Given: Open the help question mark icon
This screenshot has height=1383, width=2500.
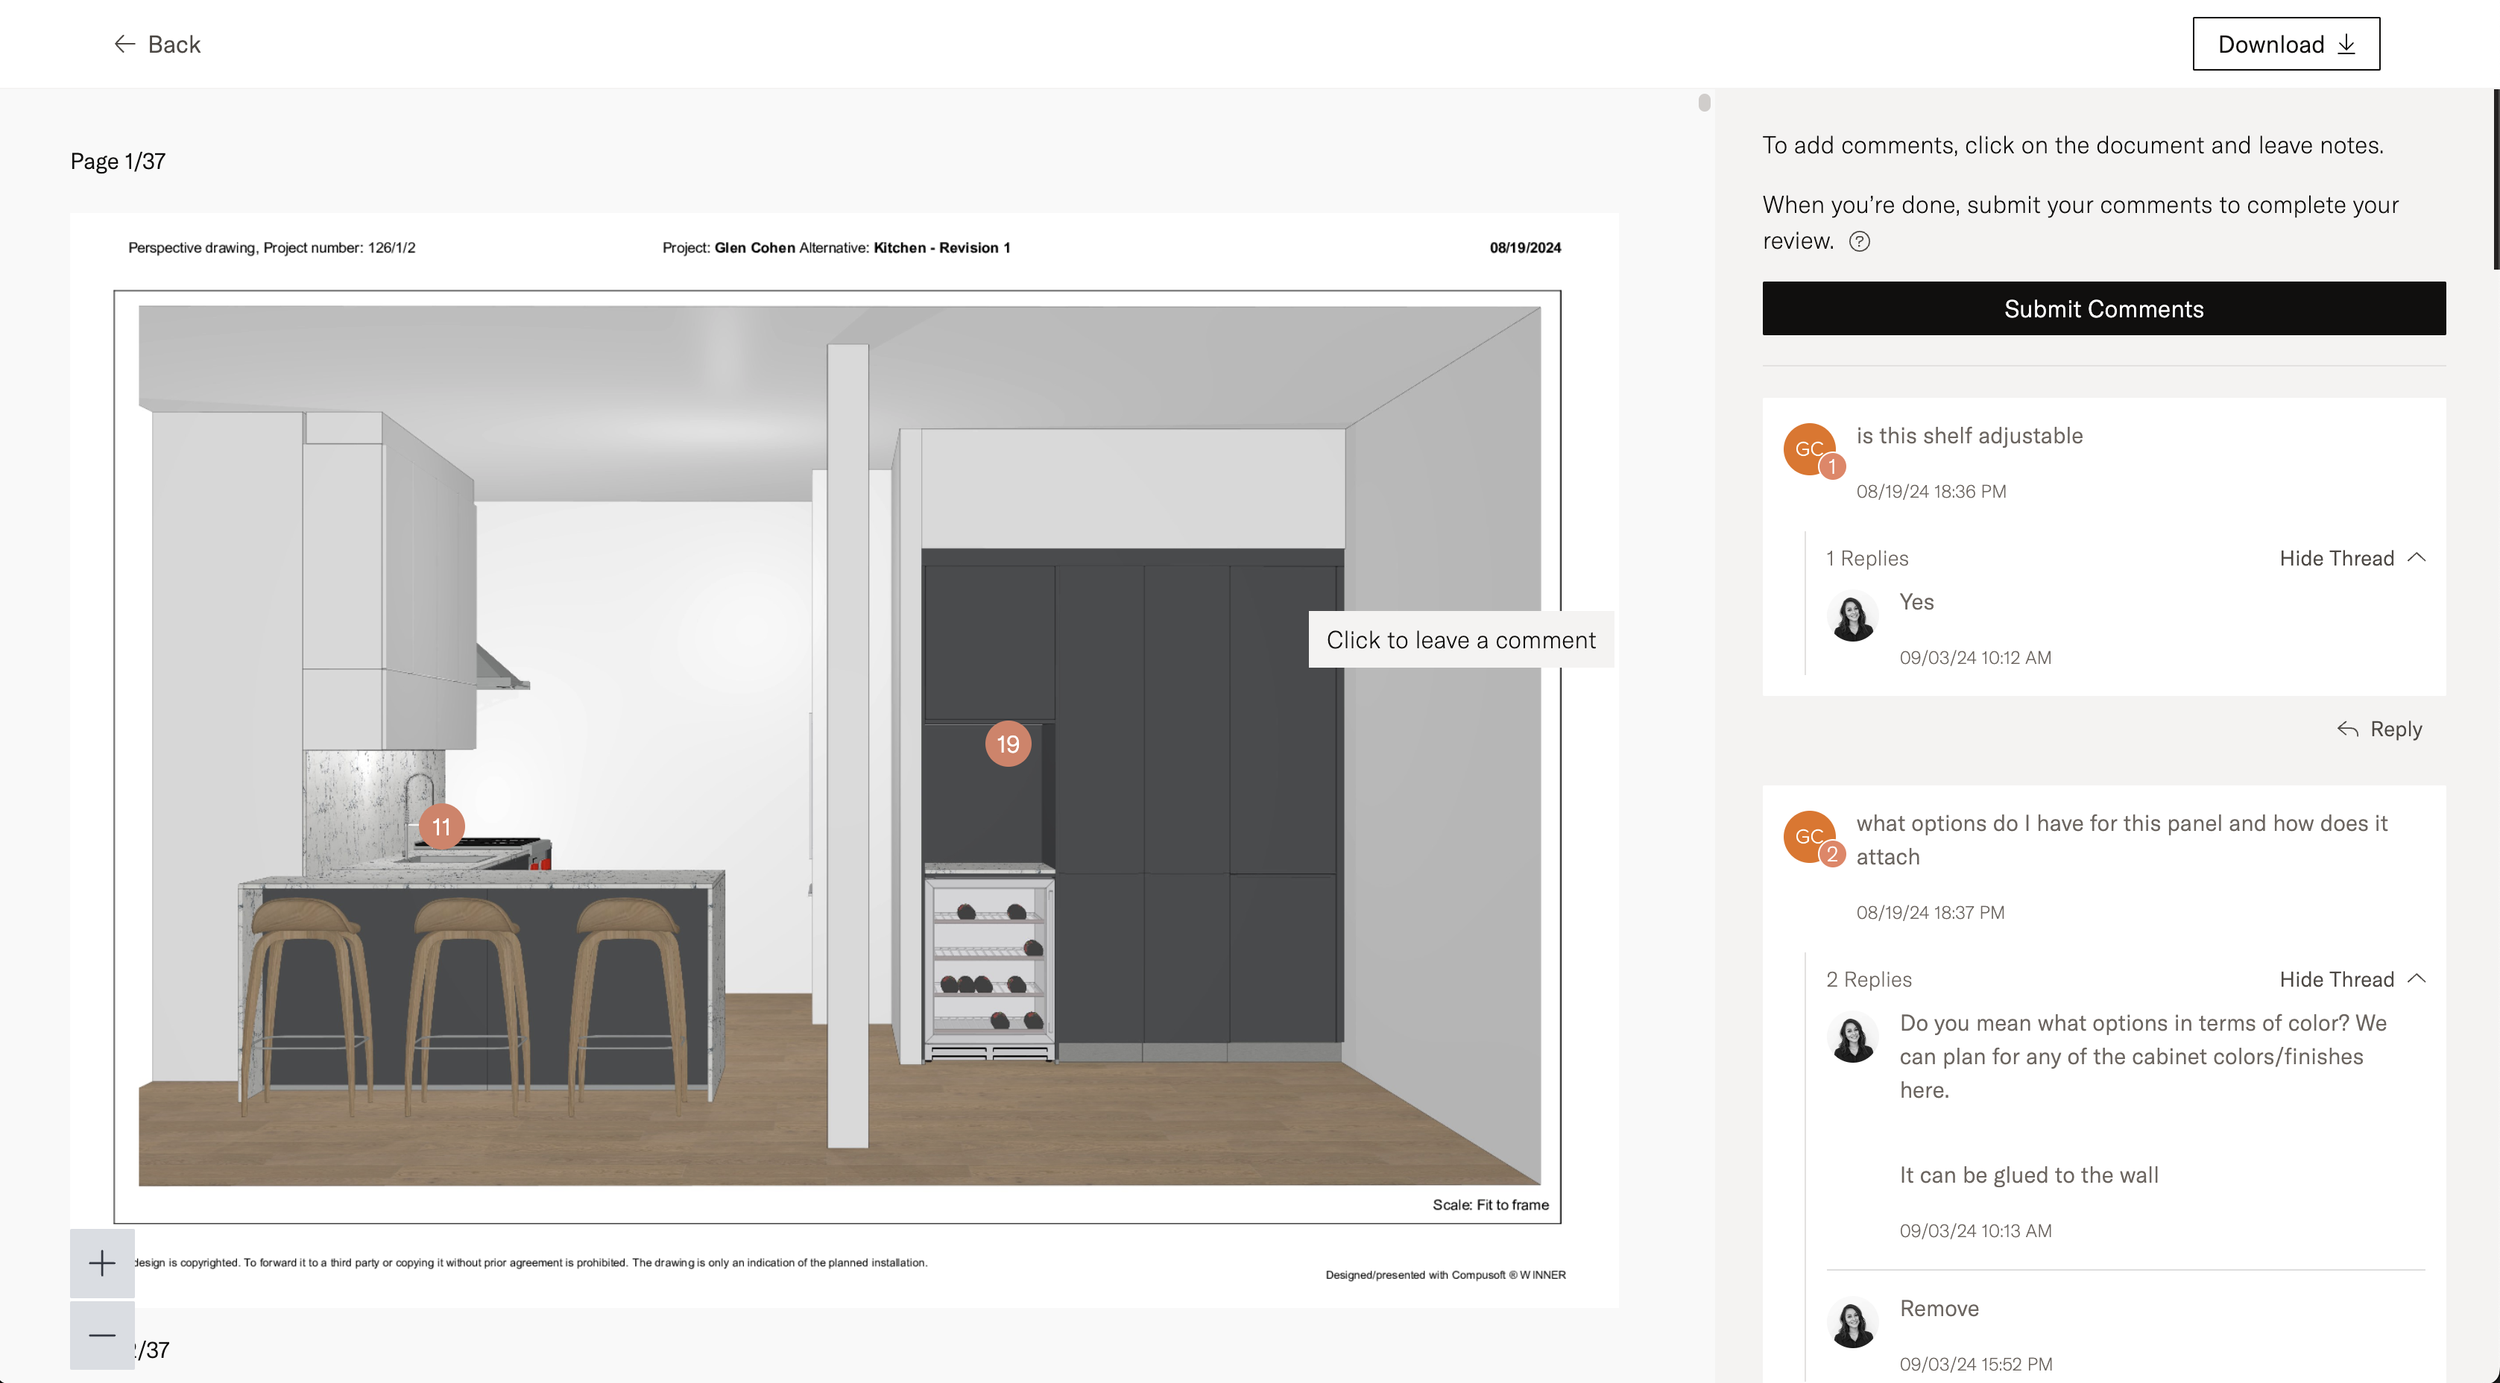Looking at the screenshot, I should click(1859, 242).
